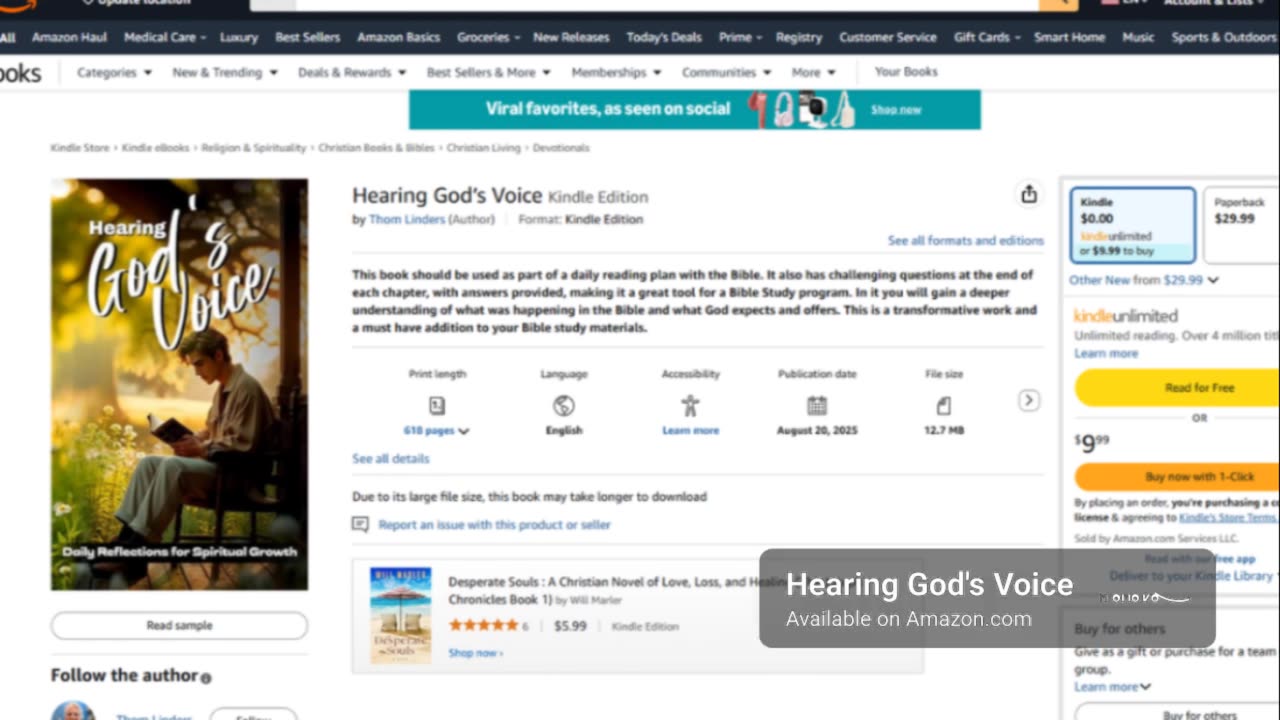Select the Kindle $0.00 format option
The image size is (1280, 720).
(1133, 225)
